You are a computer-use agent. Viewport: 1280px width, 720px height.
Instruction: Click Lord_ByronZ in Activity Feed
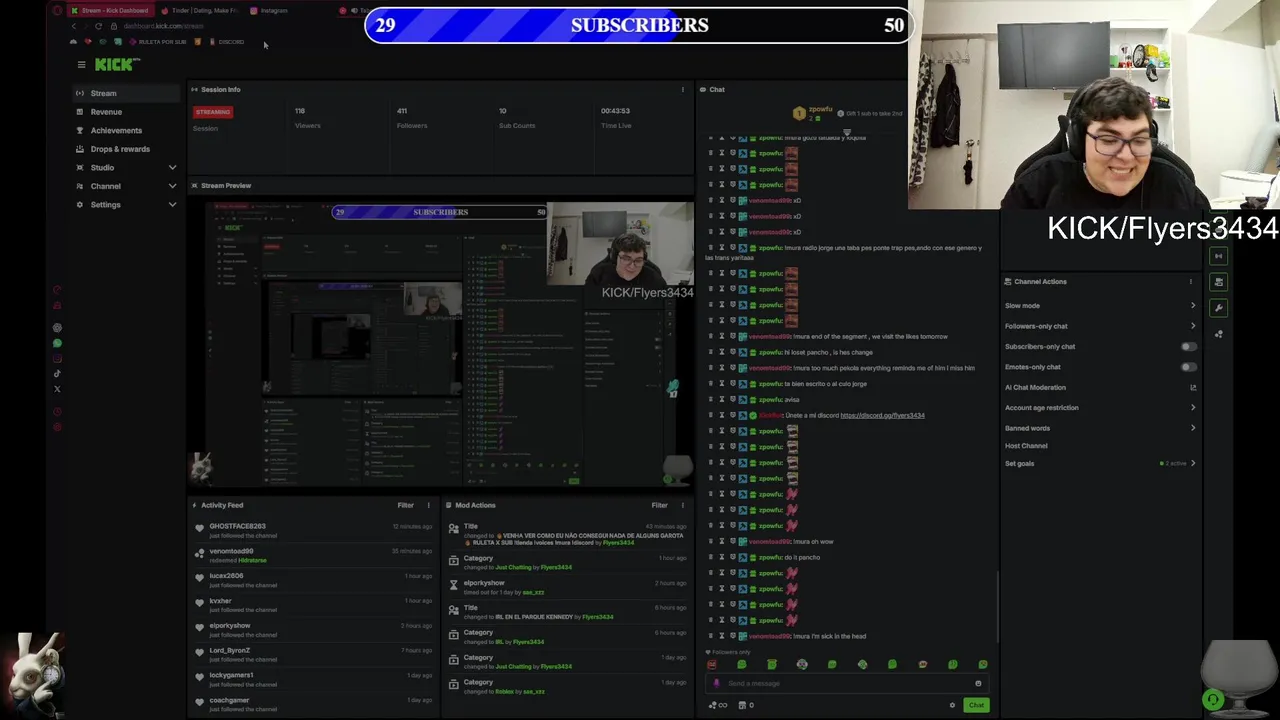point(229,651)
